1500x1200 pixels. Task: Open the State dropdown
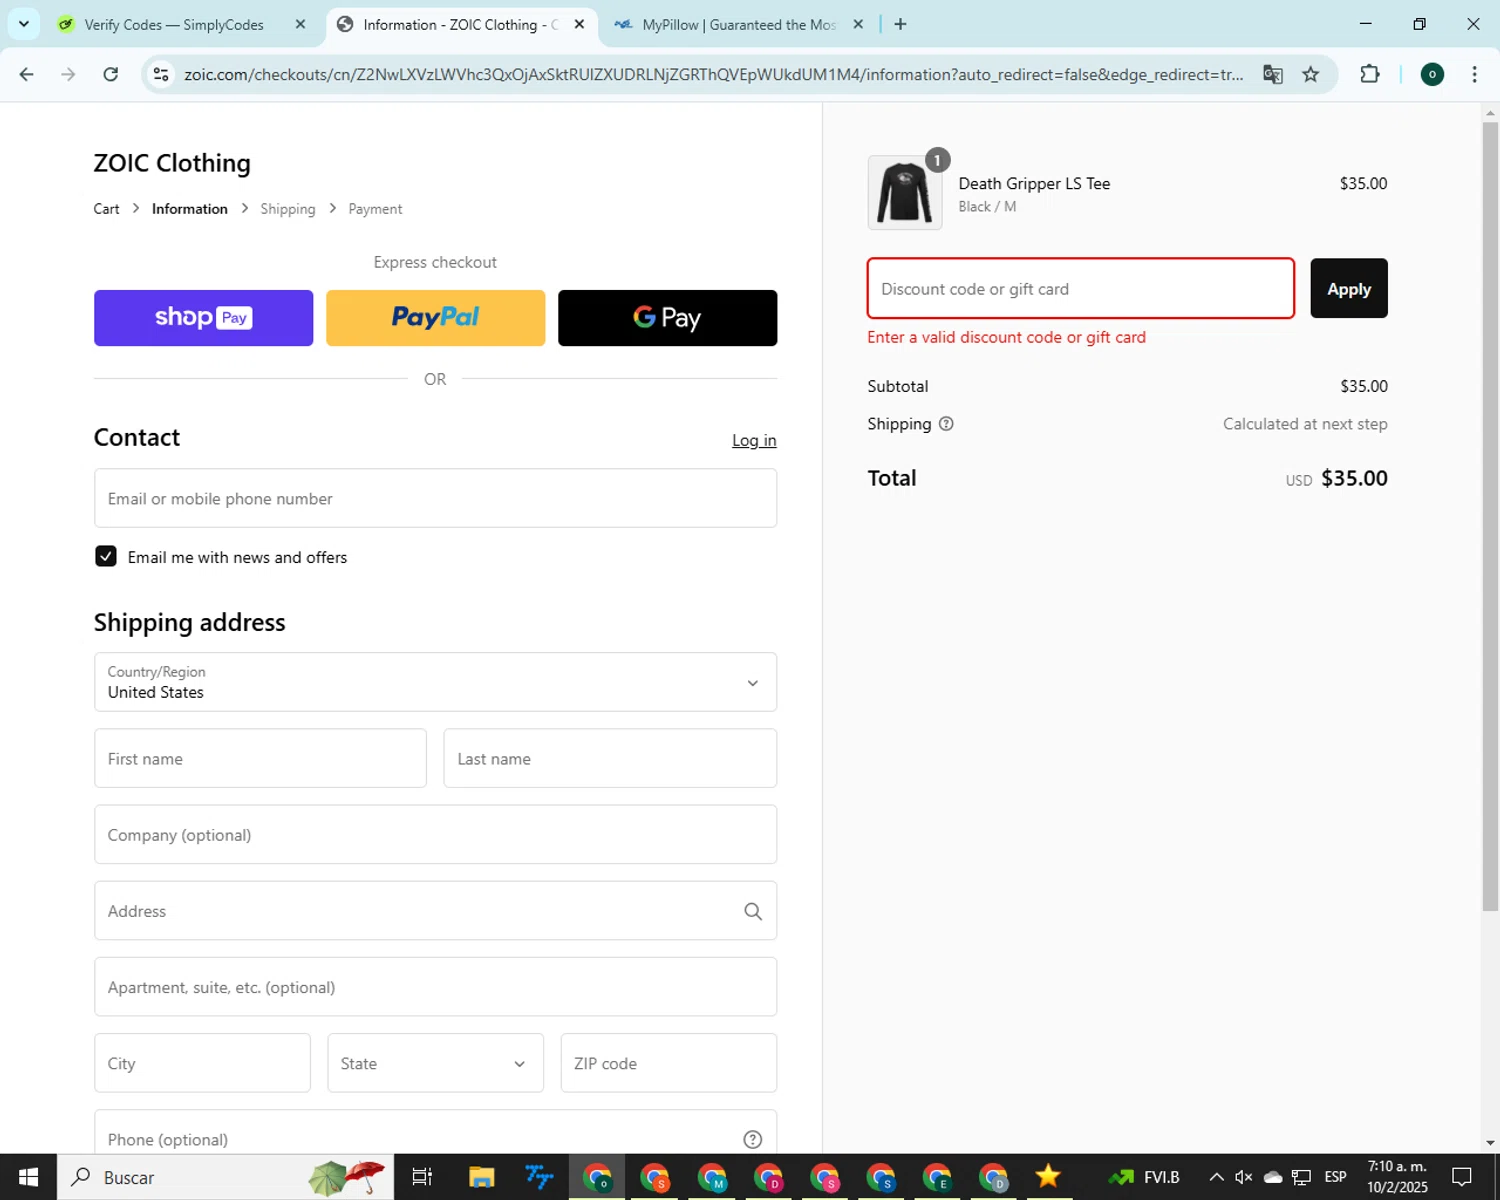(435, 1063)
